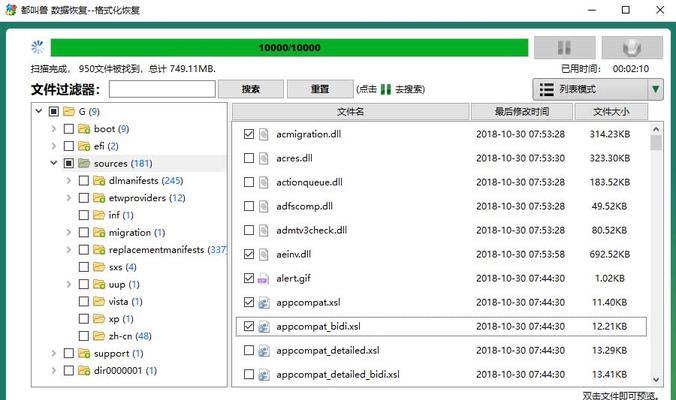This screenshot has width=676, height=400.
Task: Click the migration folder icon
Action: point(99,232)
